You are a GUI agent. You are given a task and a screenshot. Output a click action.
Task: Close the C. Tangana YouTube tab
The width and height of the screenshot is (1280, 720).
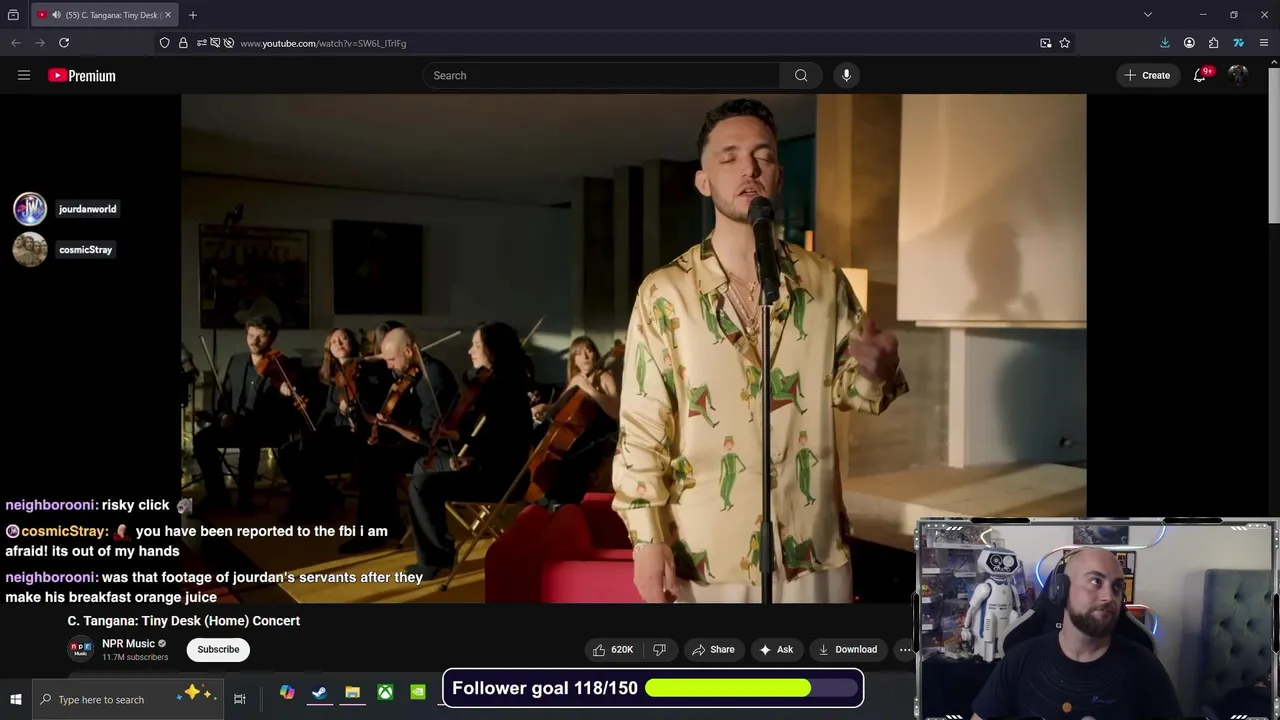(168, 15)
